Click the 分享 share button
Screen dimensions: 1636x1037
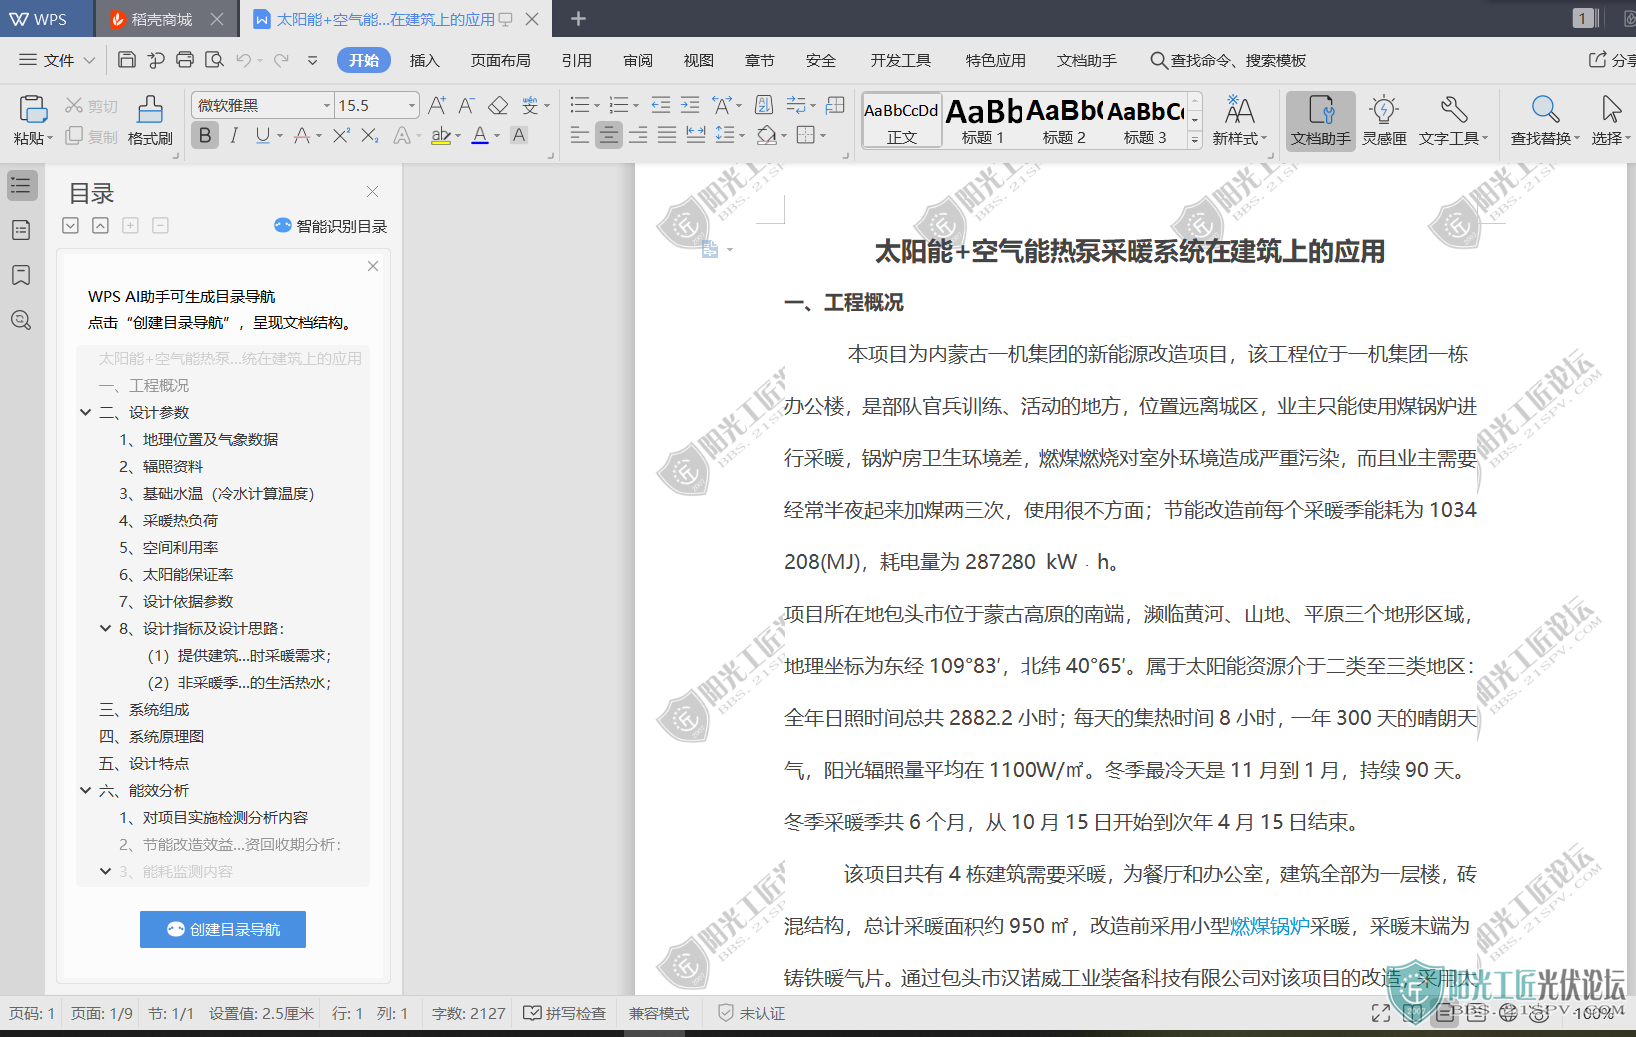click(x=1613, y=60)
